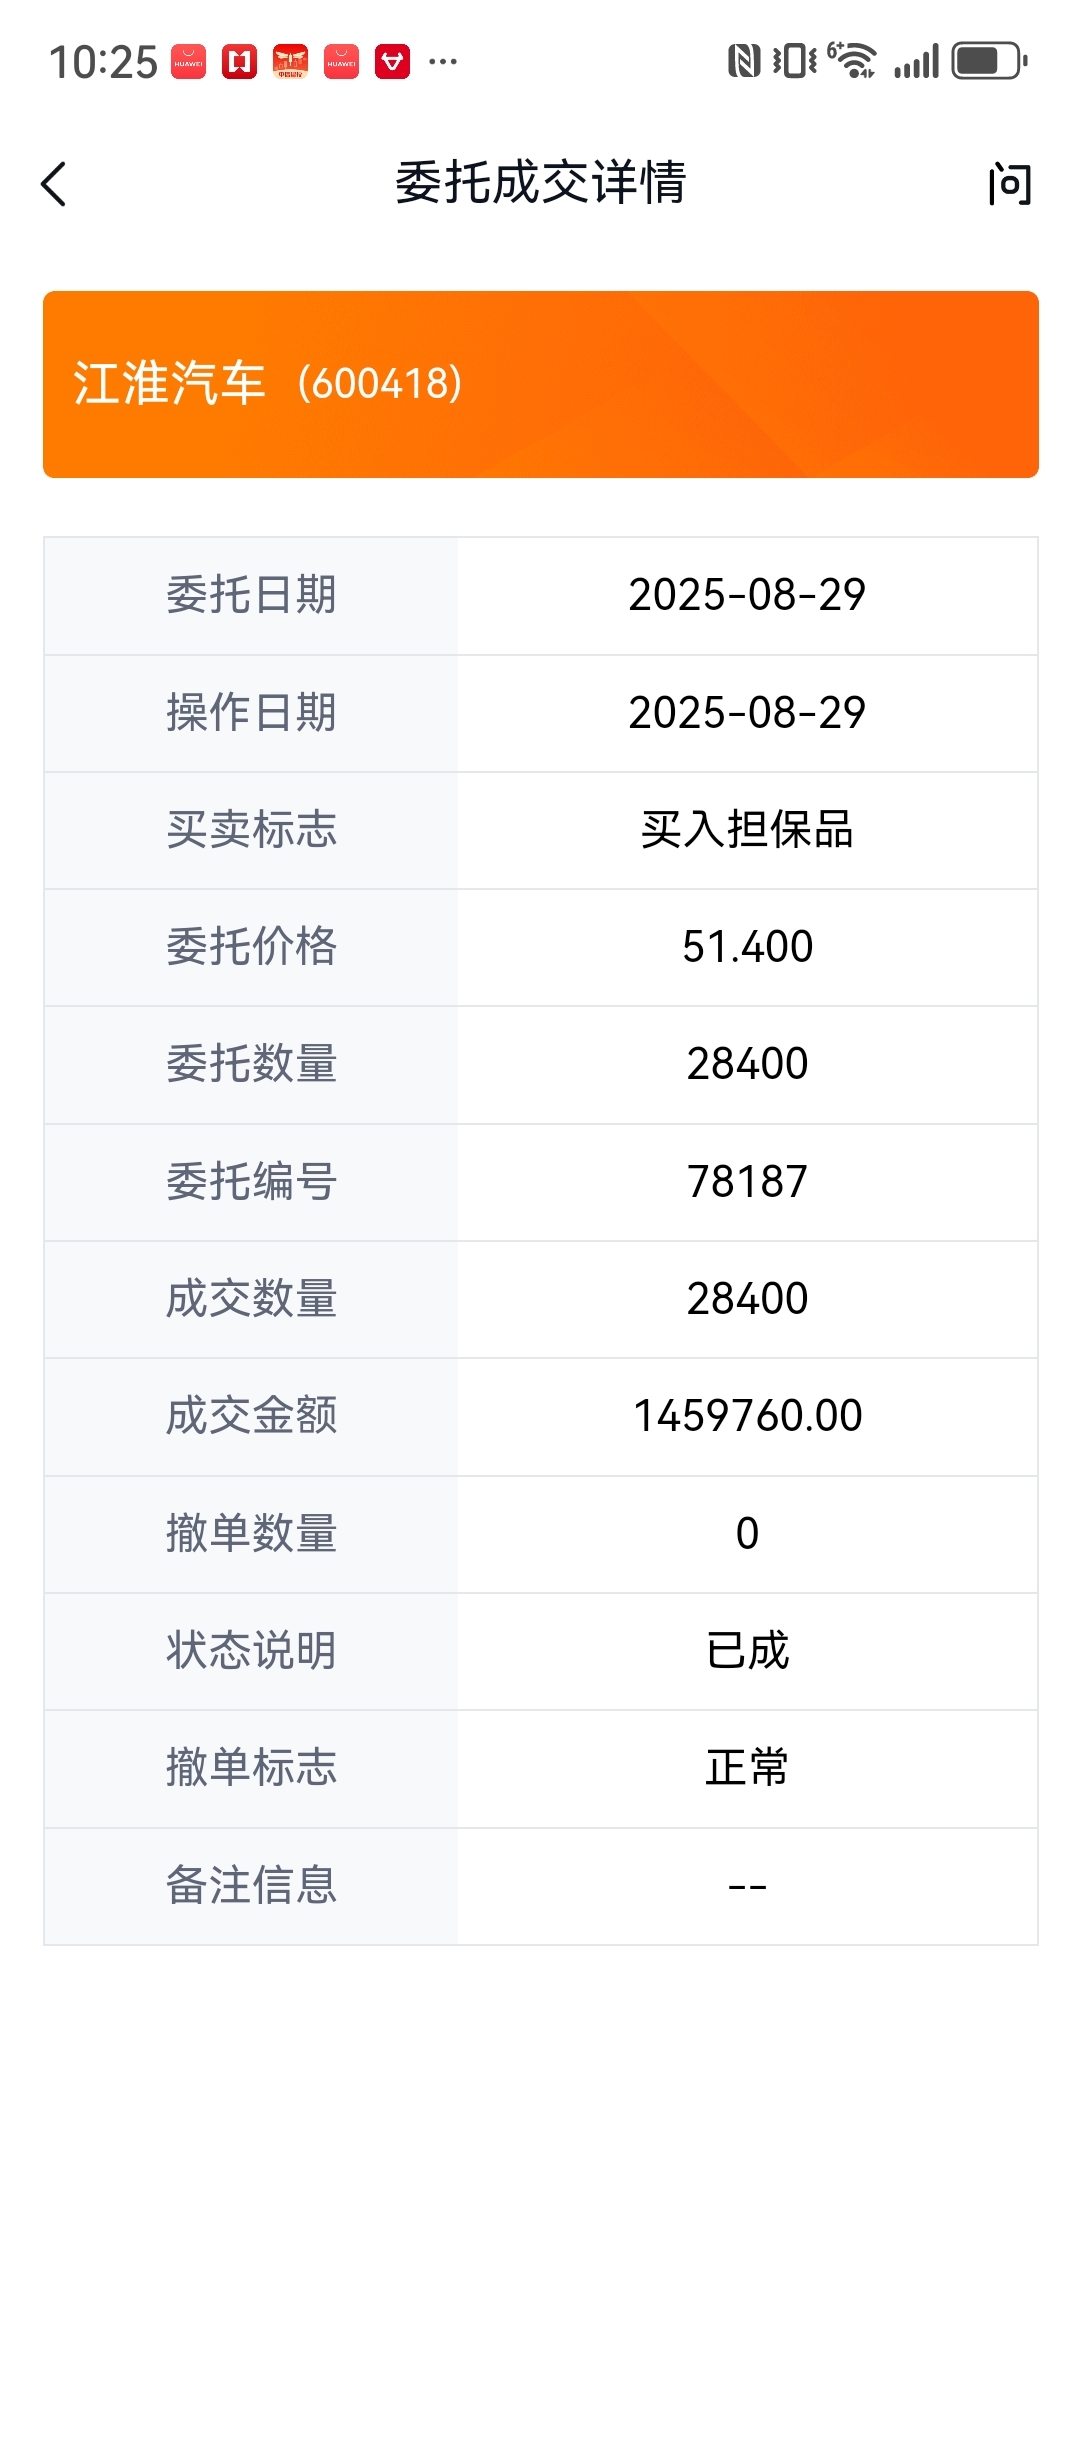Select the 买入担保品 value
Screen dimensions: 1080x2440
pyautogui.click(x=747, y=830)
